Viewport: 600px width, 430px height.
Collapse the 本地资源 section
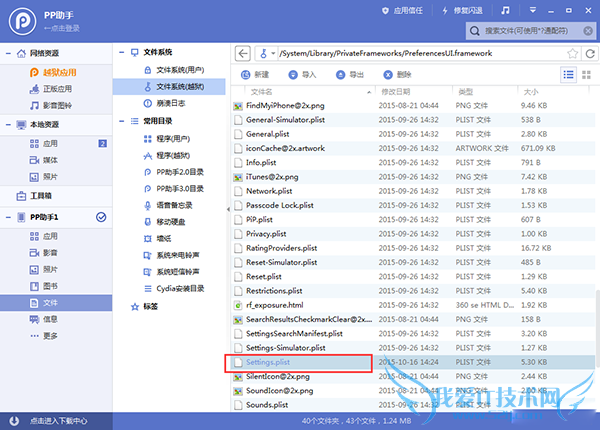coord(8,125)
